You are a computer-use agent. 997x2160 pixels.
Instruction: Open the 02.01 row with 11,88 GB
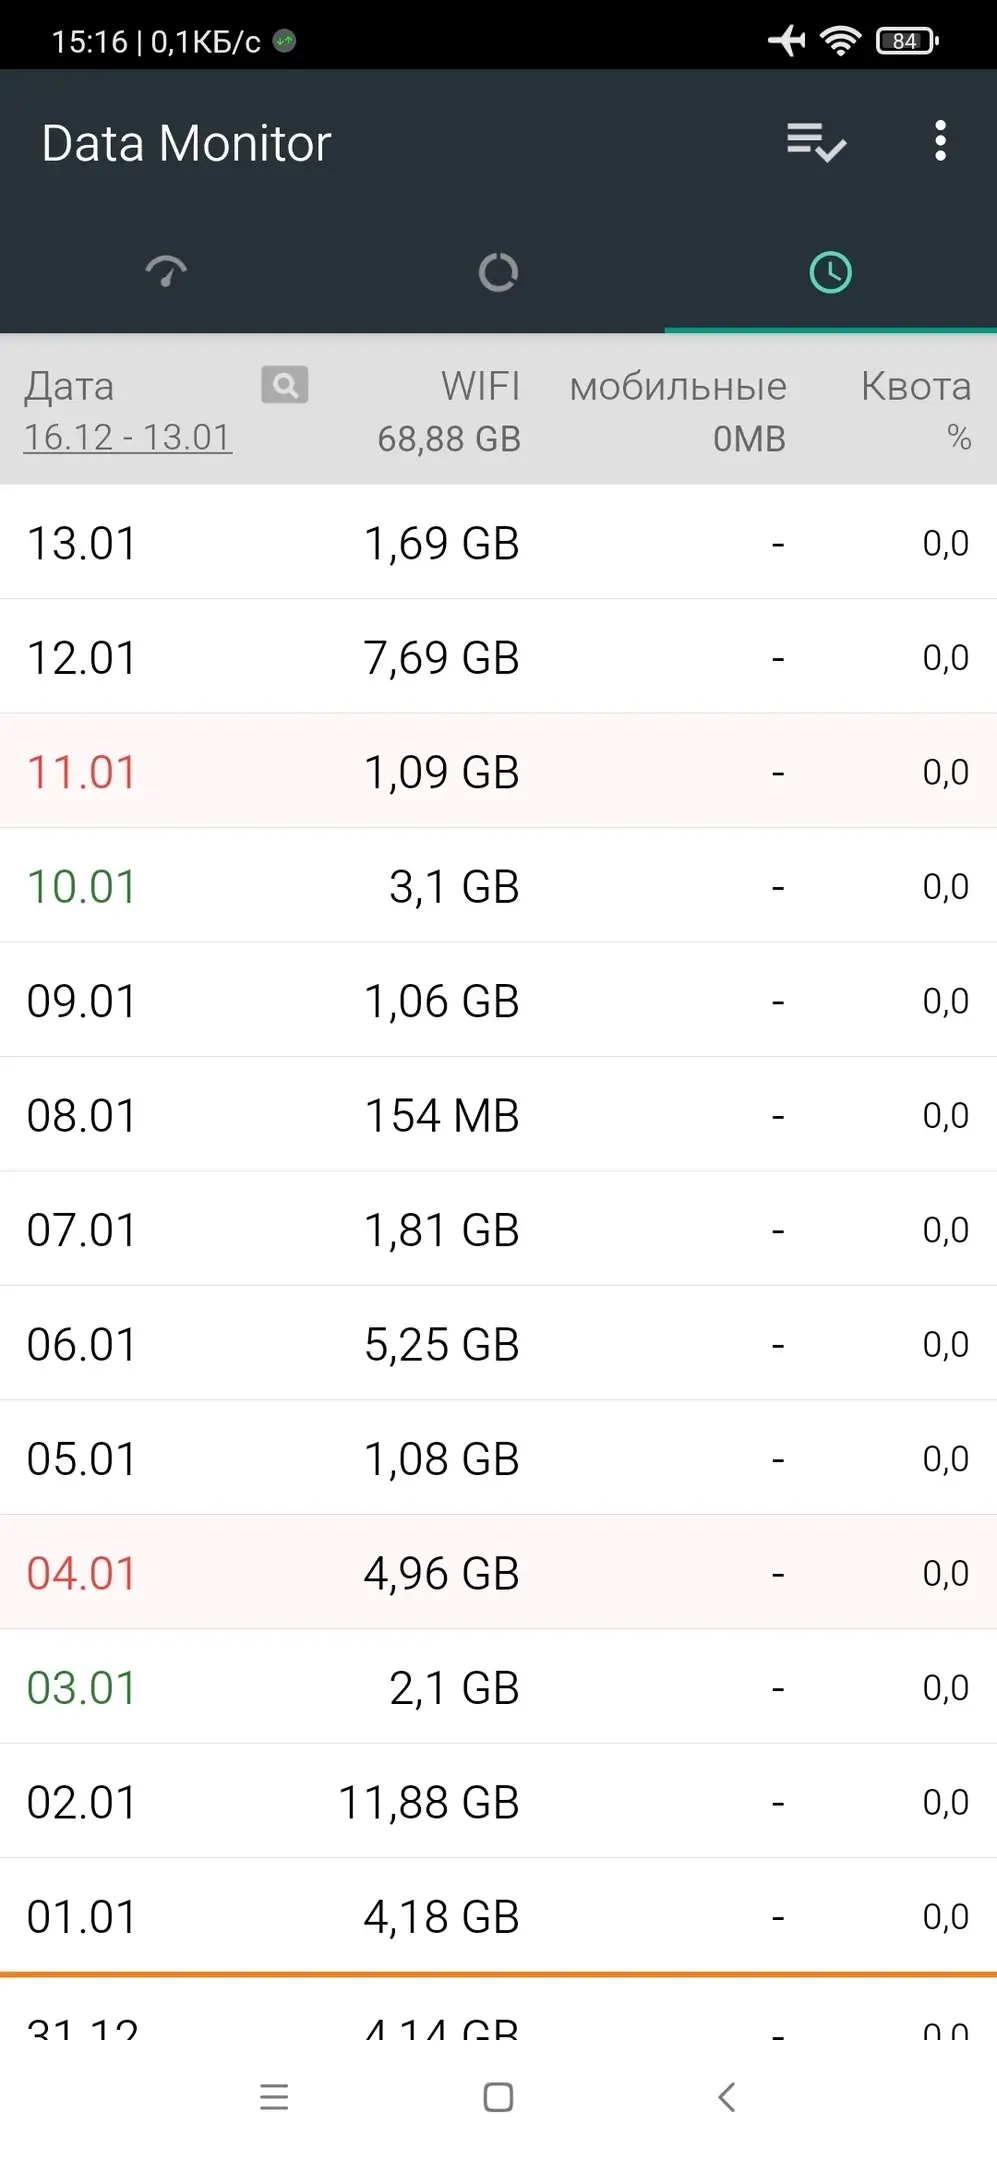point(498,1802)
